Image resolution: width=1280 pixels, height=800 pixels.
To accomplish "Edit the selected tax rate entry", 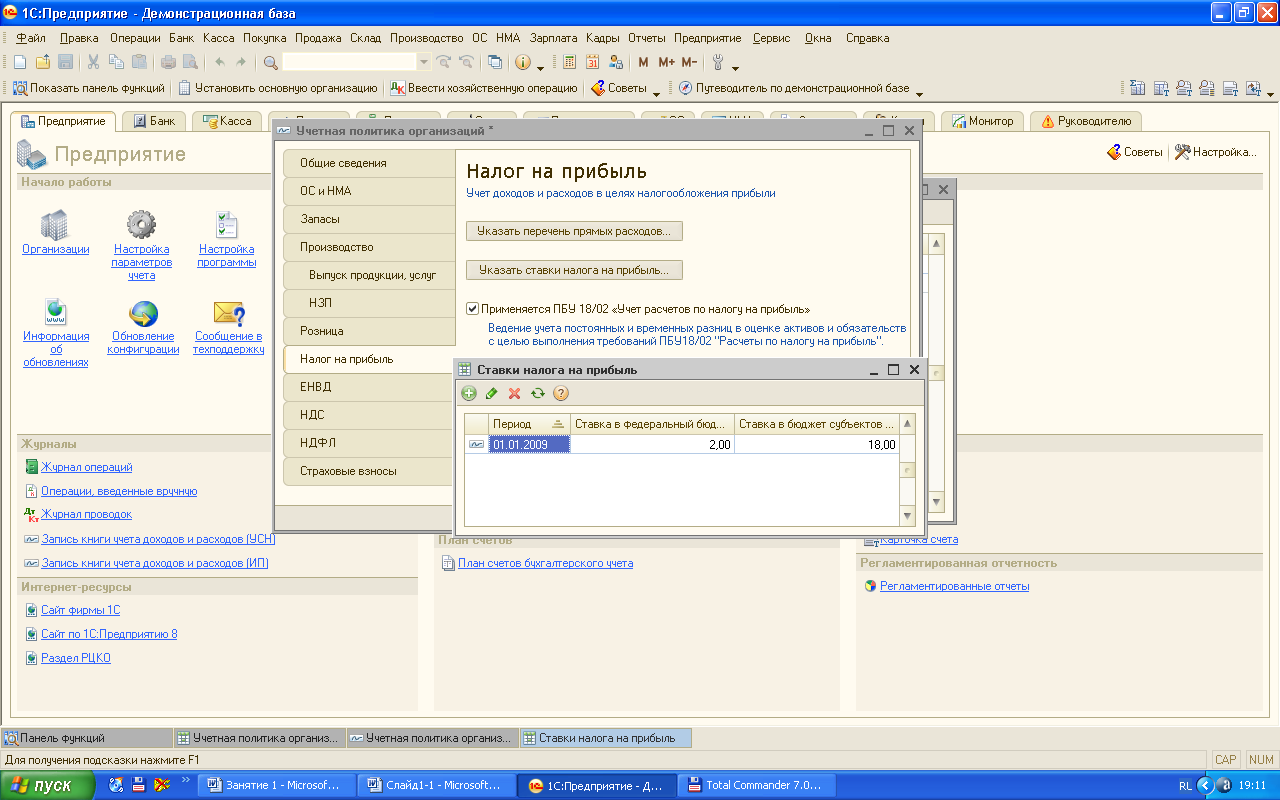I will tap(492, 394).
